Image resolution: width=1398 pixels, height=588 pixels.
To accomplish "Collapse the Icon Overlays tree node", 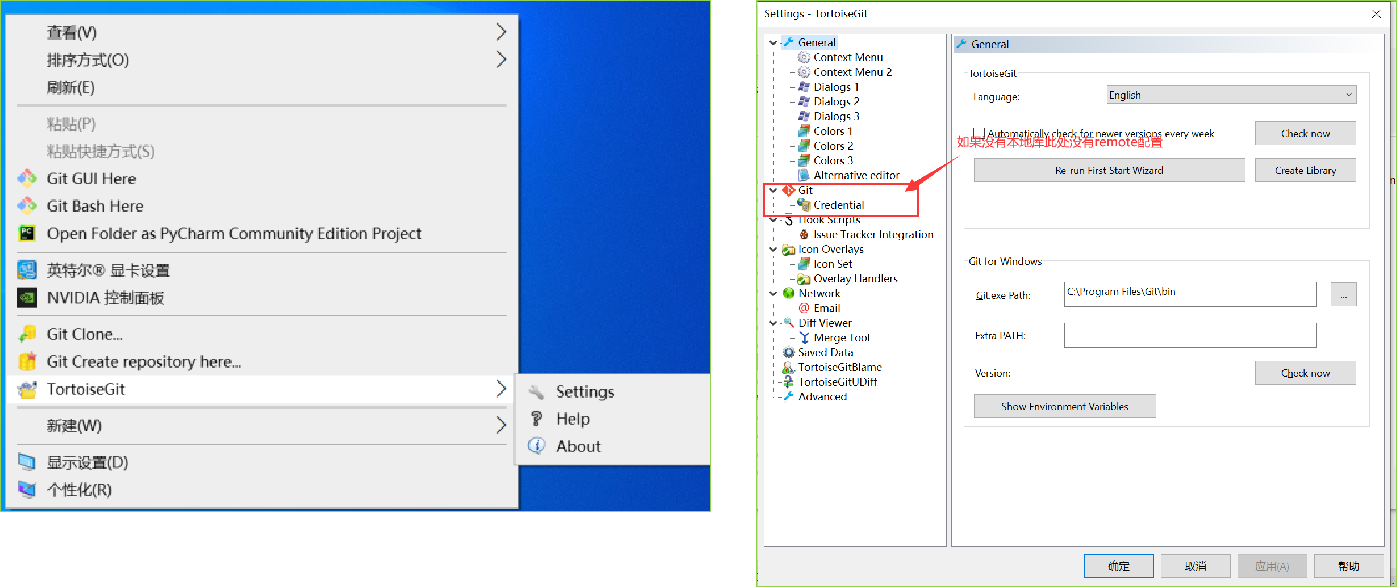I will pyautogui.click(x=772, y=249).
